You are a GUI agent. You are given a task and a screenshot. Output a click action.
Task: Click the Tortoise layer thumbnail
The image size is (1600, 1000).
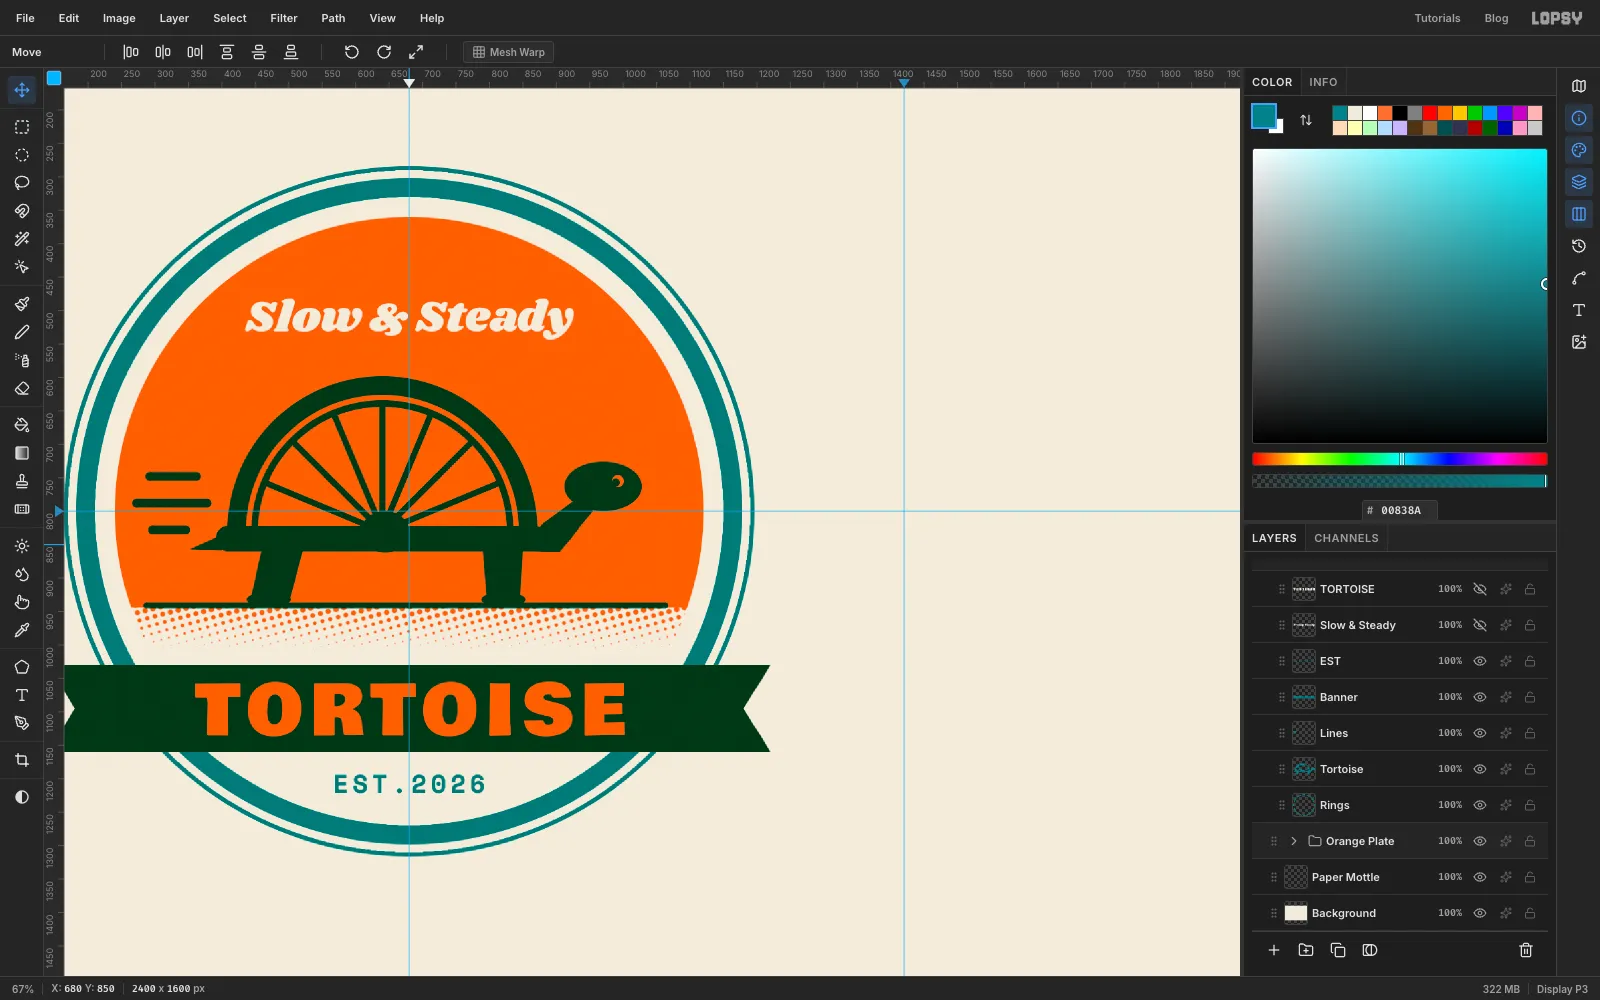(x=1304, y=769)
